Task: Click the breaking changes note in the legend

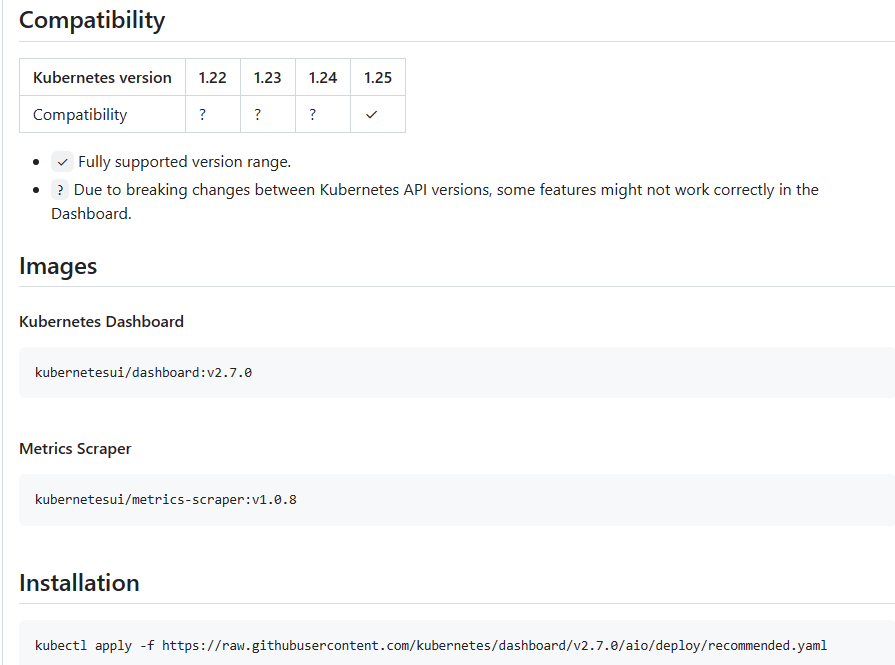Action: (x=445, y=190)
